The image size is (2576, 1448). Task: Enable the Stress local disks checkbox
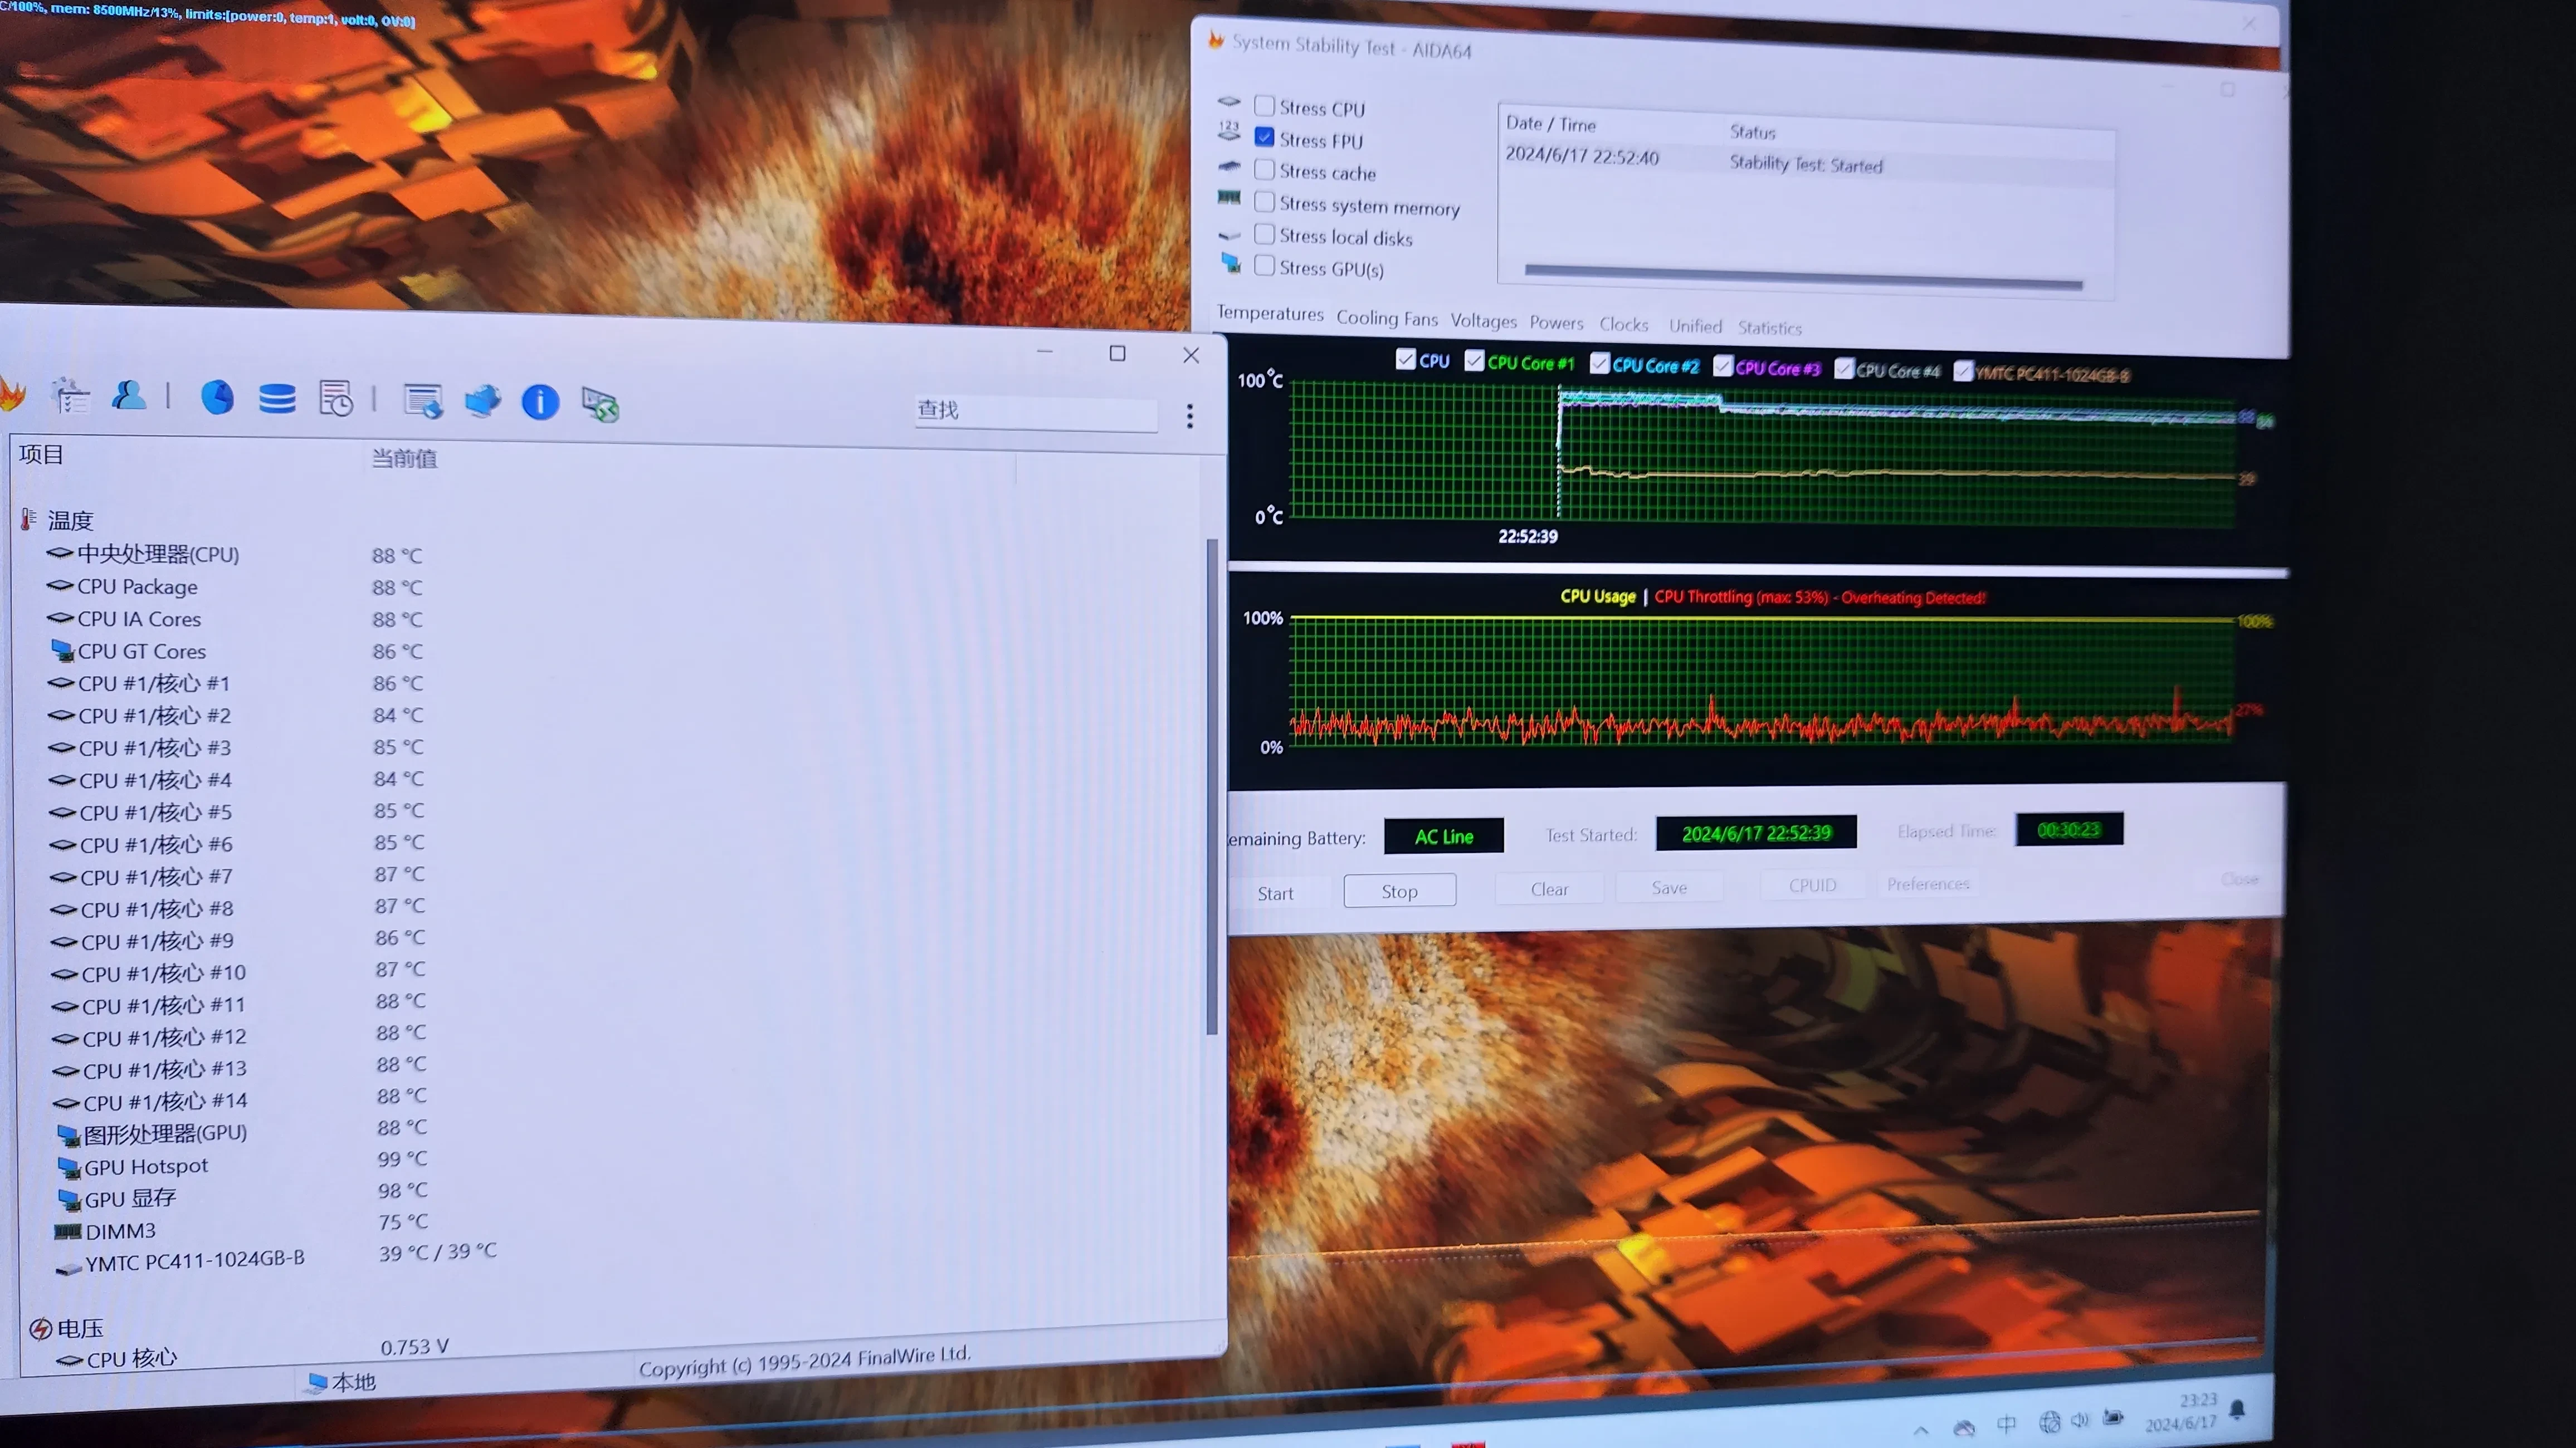click(x=1264, y=234)
